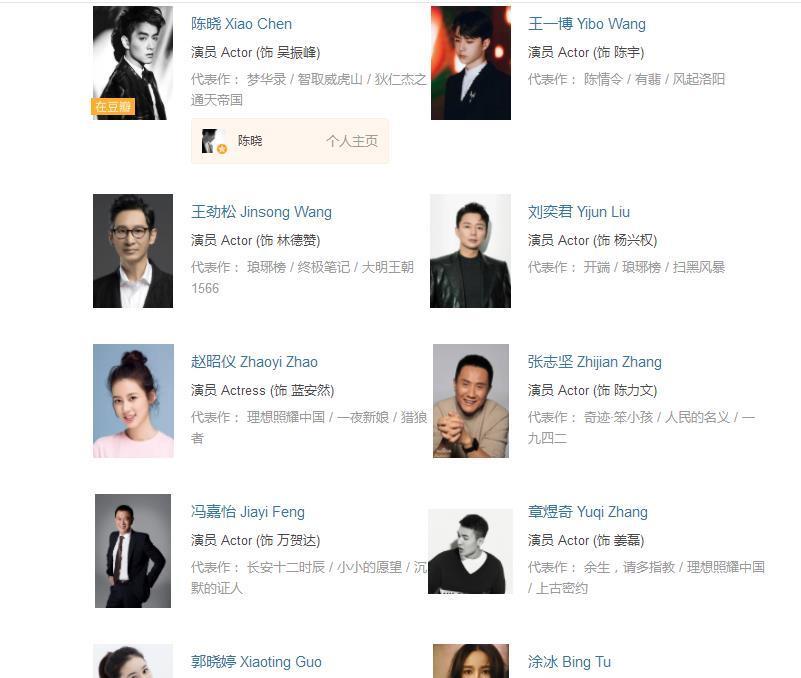Click 王一博 Yibo Wang name link
The width and height of the screenshot is (801, 678).
(586, 24)
